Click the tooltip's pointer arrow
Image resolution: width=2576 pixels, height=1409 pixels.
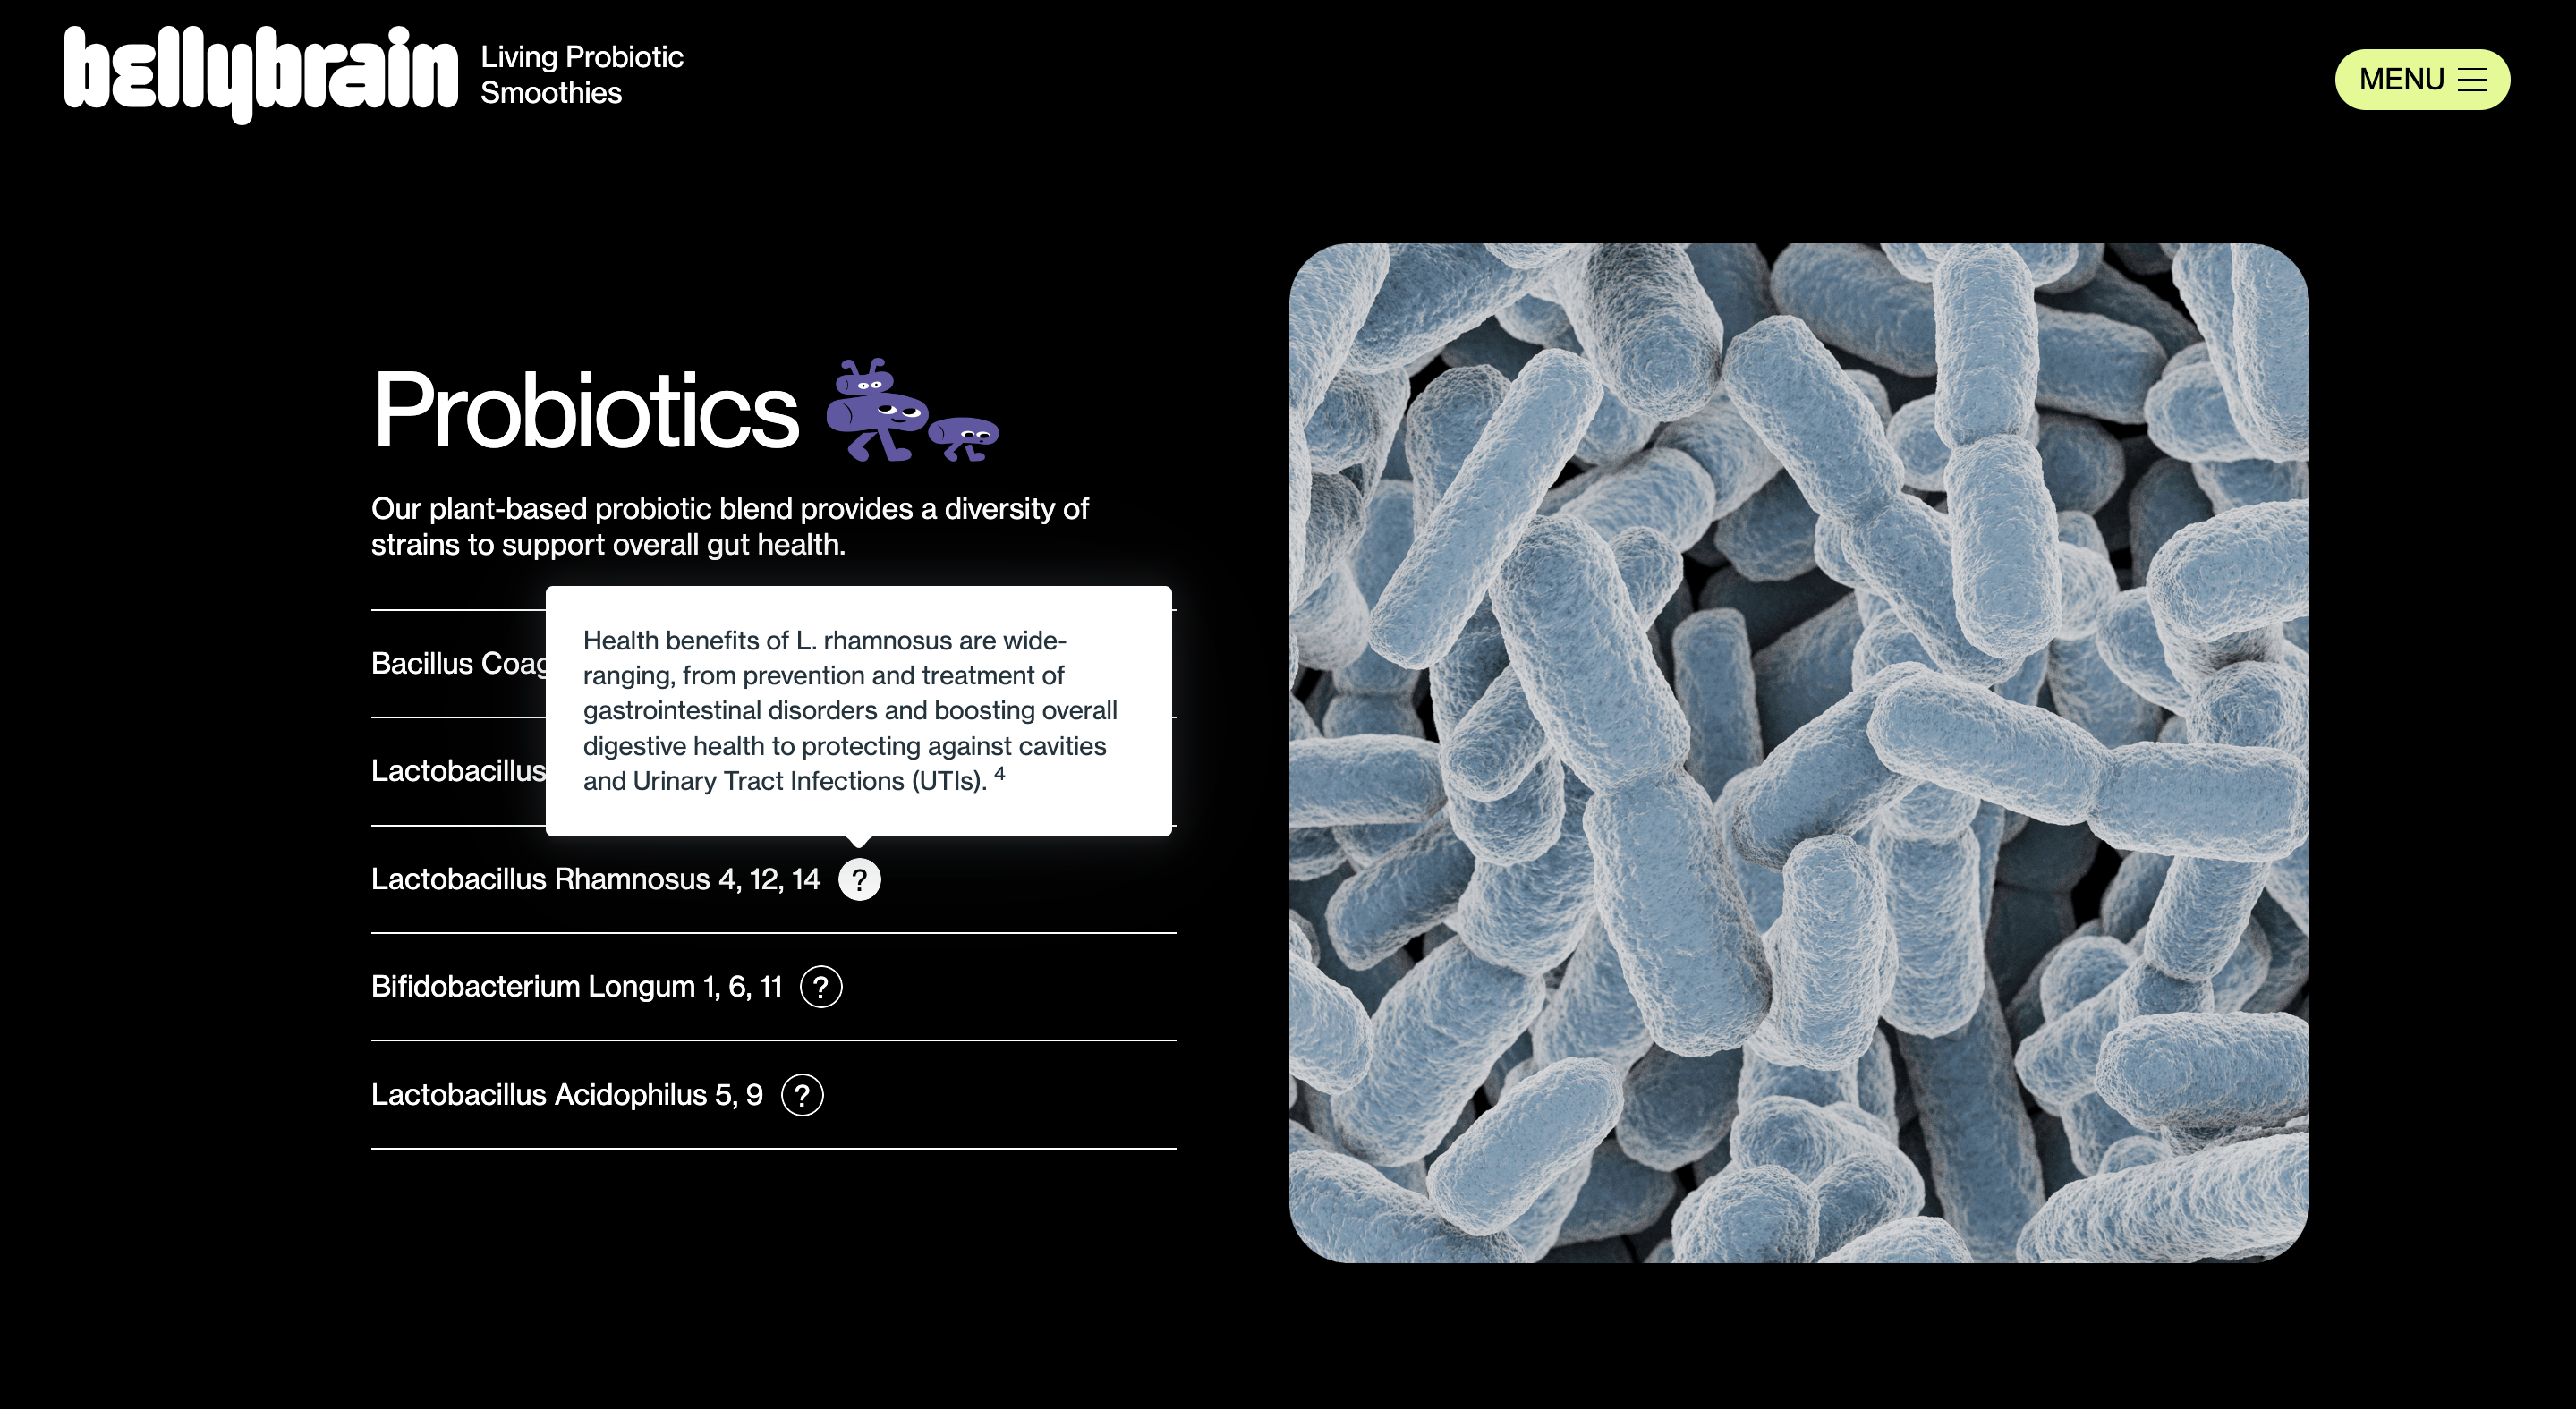point(859,841)
